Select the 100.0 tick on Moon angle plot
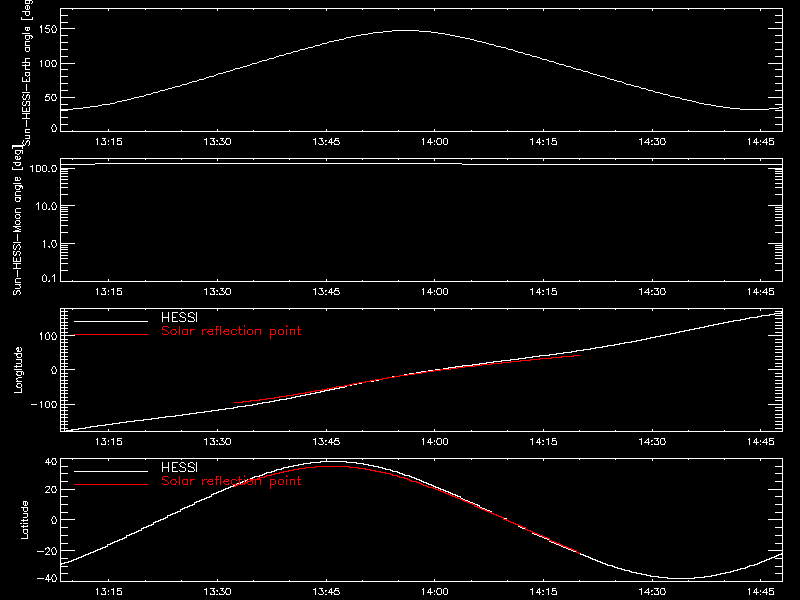Screen dimensions: 800x600 click(43, 168)
